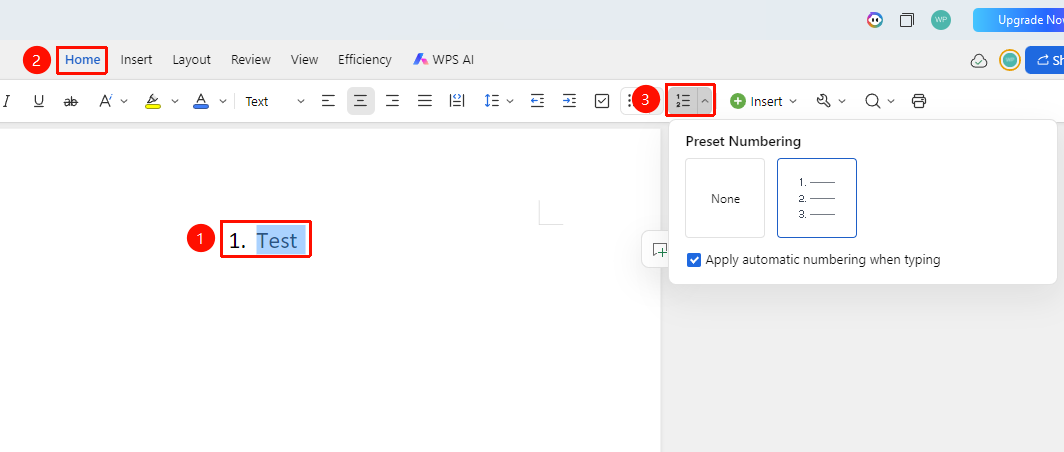Open the wrench tools menu

point(824,101)
